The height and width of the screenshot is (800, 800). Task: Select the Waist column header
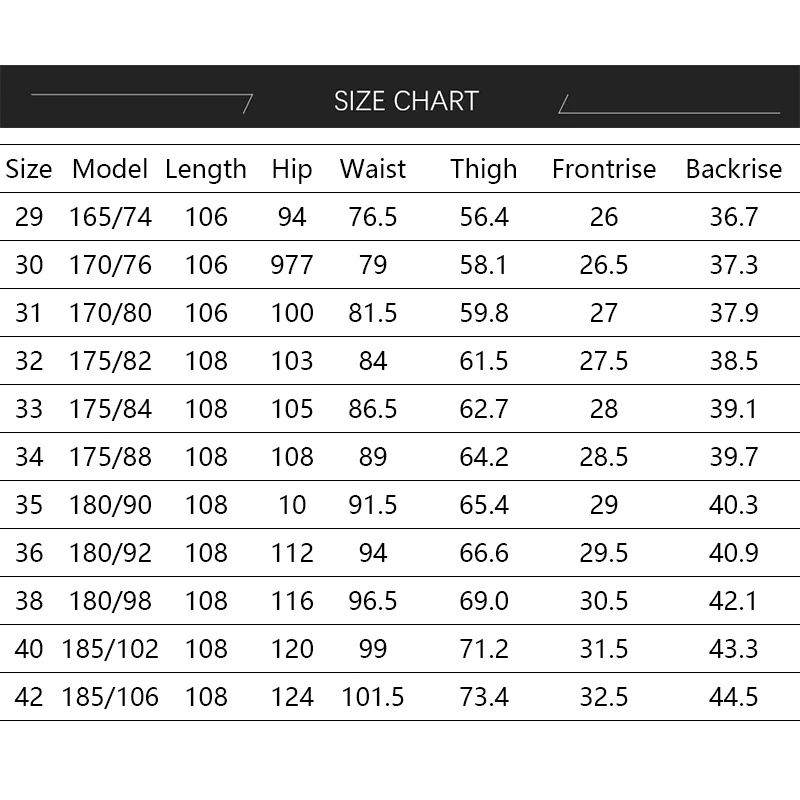(373, 169)
